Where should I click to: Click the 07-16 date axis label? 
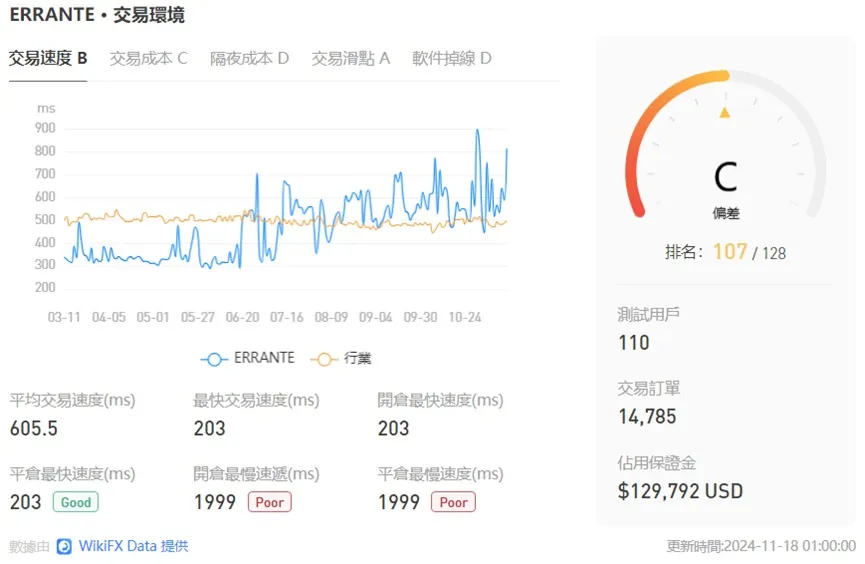coord(286,317)
